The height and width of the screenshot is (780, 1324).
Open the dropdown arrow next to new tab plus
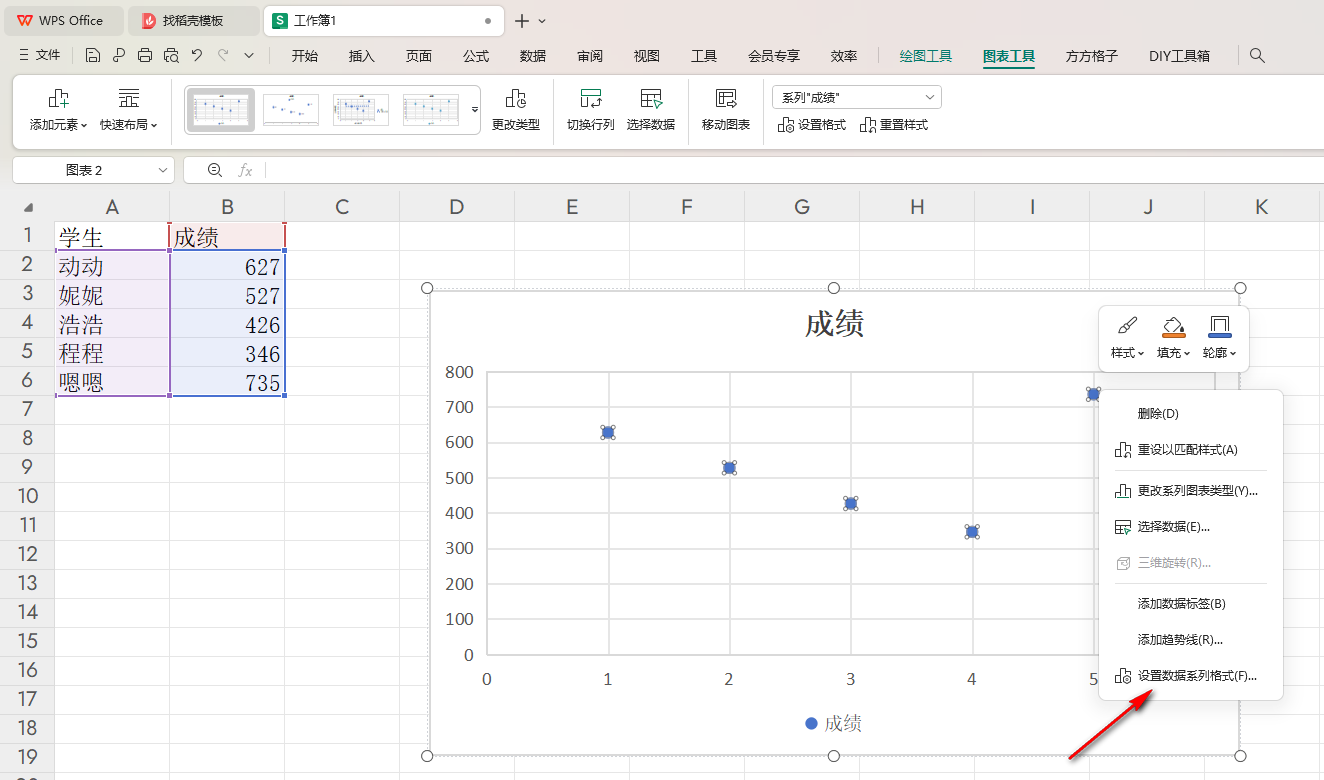tap(543, 21)
